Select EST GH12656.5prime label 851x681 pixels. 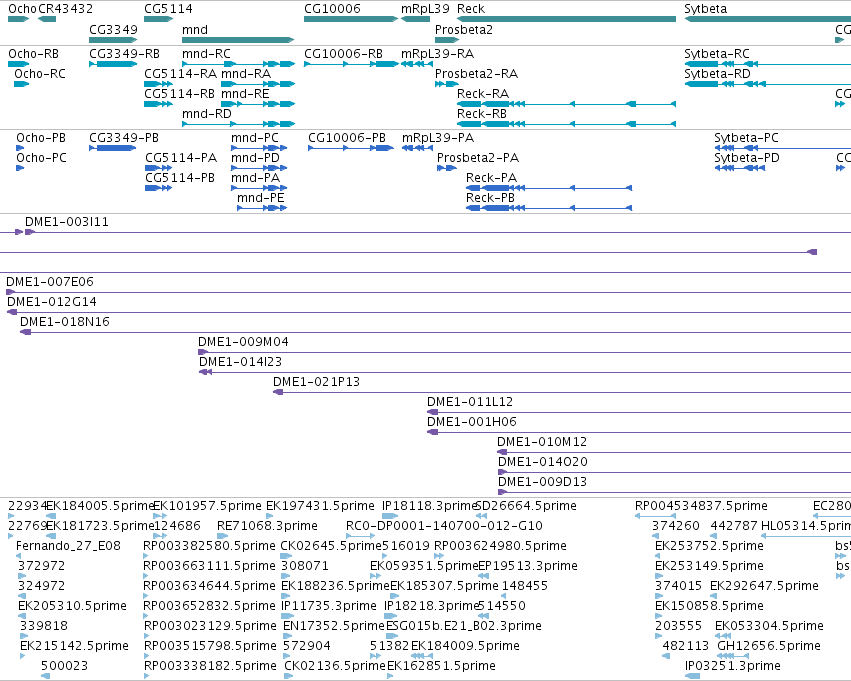769,646
